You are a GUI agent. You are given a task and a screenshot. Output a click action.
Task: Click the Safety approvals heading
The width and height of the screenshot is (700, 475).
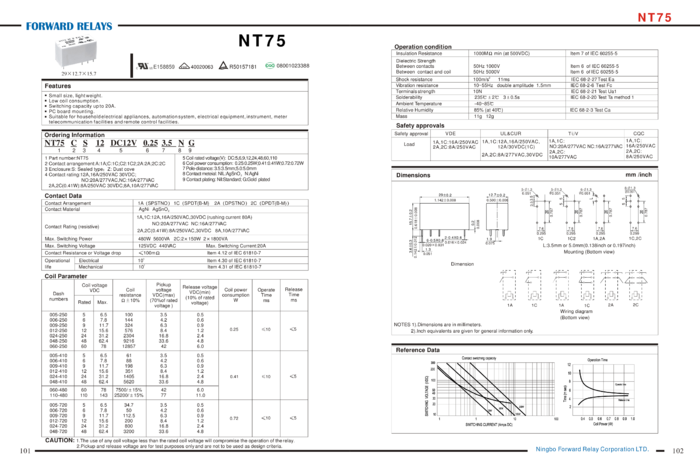420,125
